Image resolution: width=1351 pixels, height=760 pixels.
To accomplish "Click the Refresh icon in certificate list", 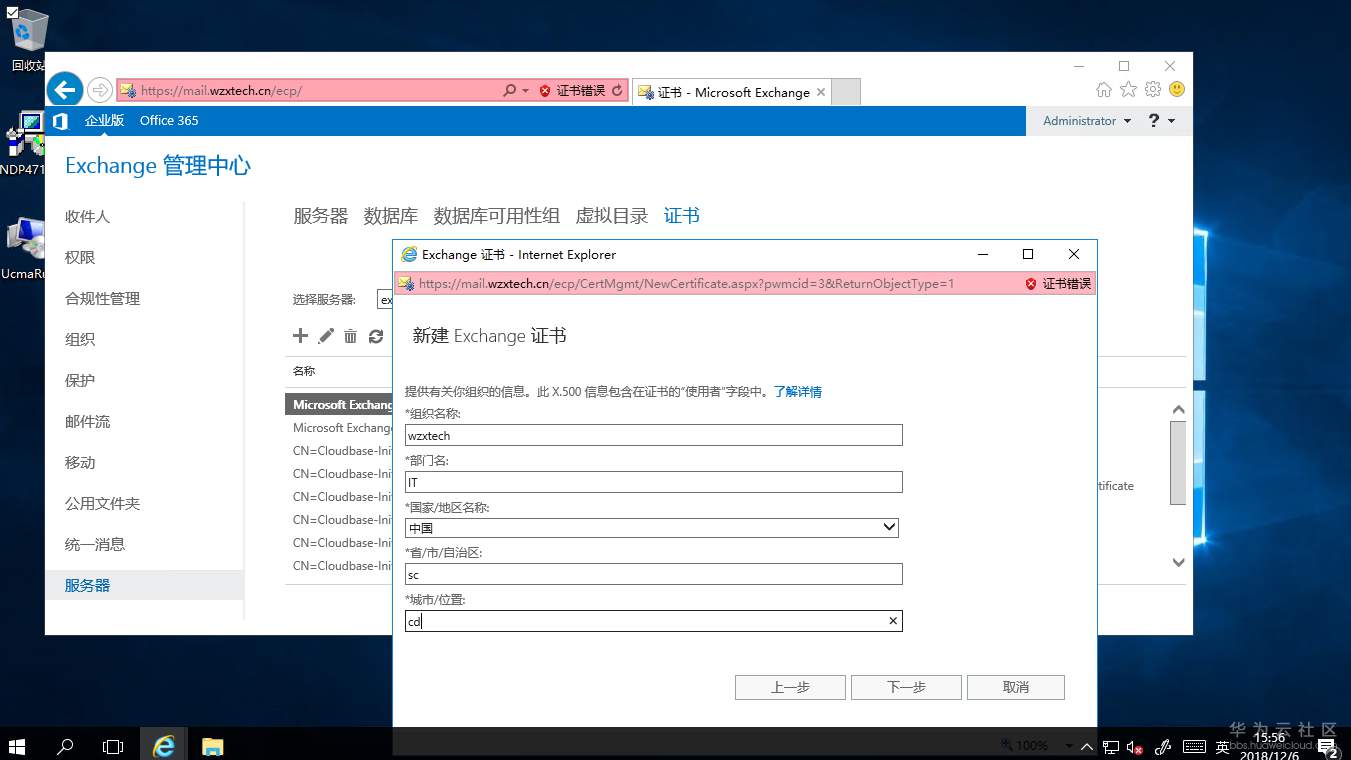I will click(375, 336).
